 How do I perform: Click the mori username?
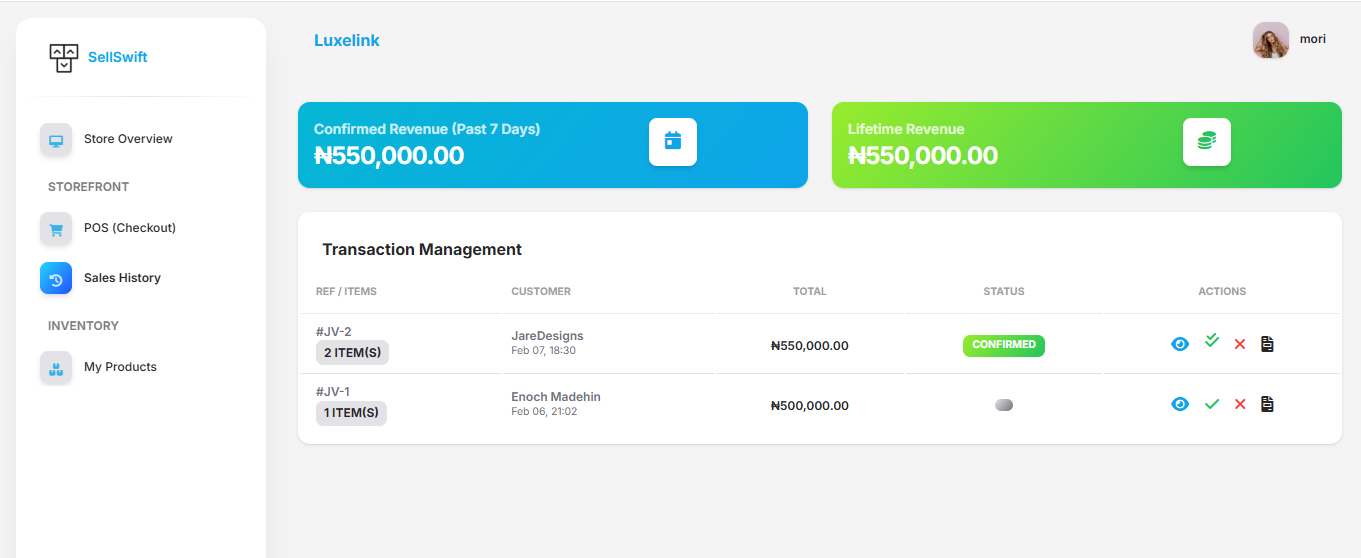[x=1313, y=39]
